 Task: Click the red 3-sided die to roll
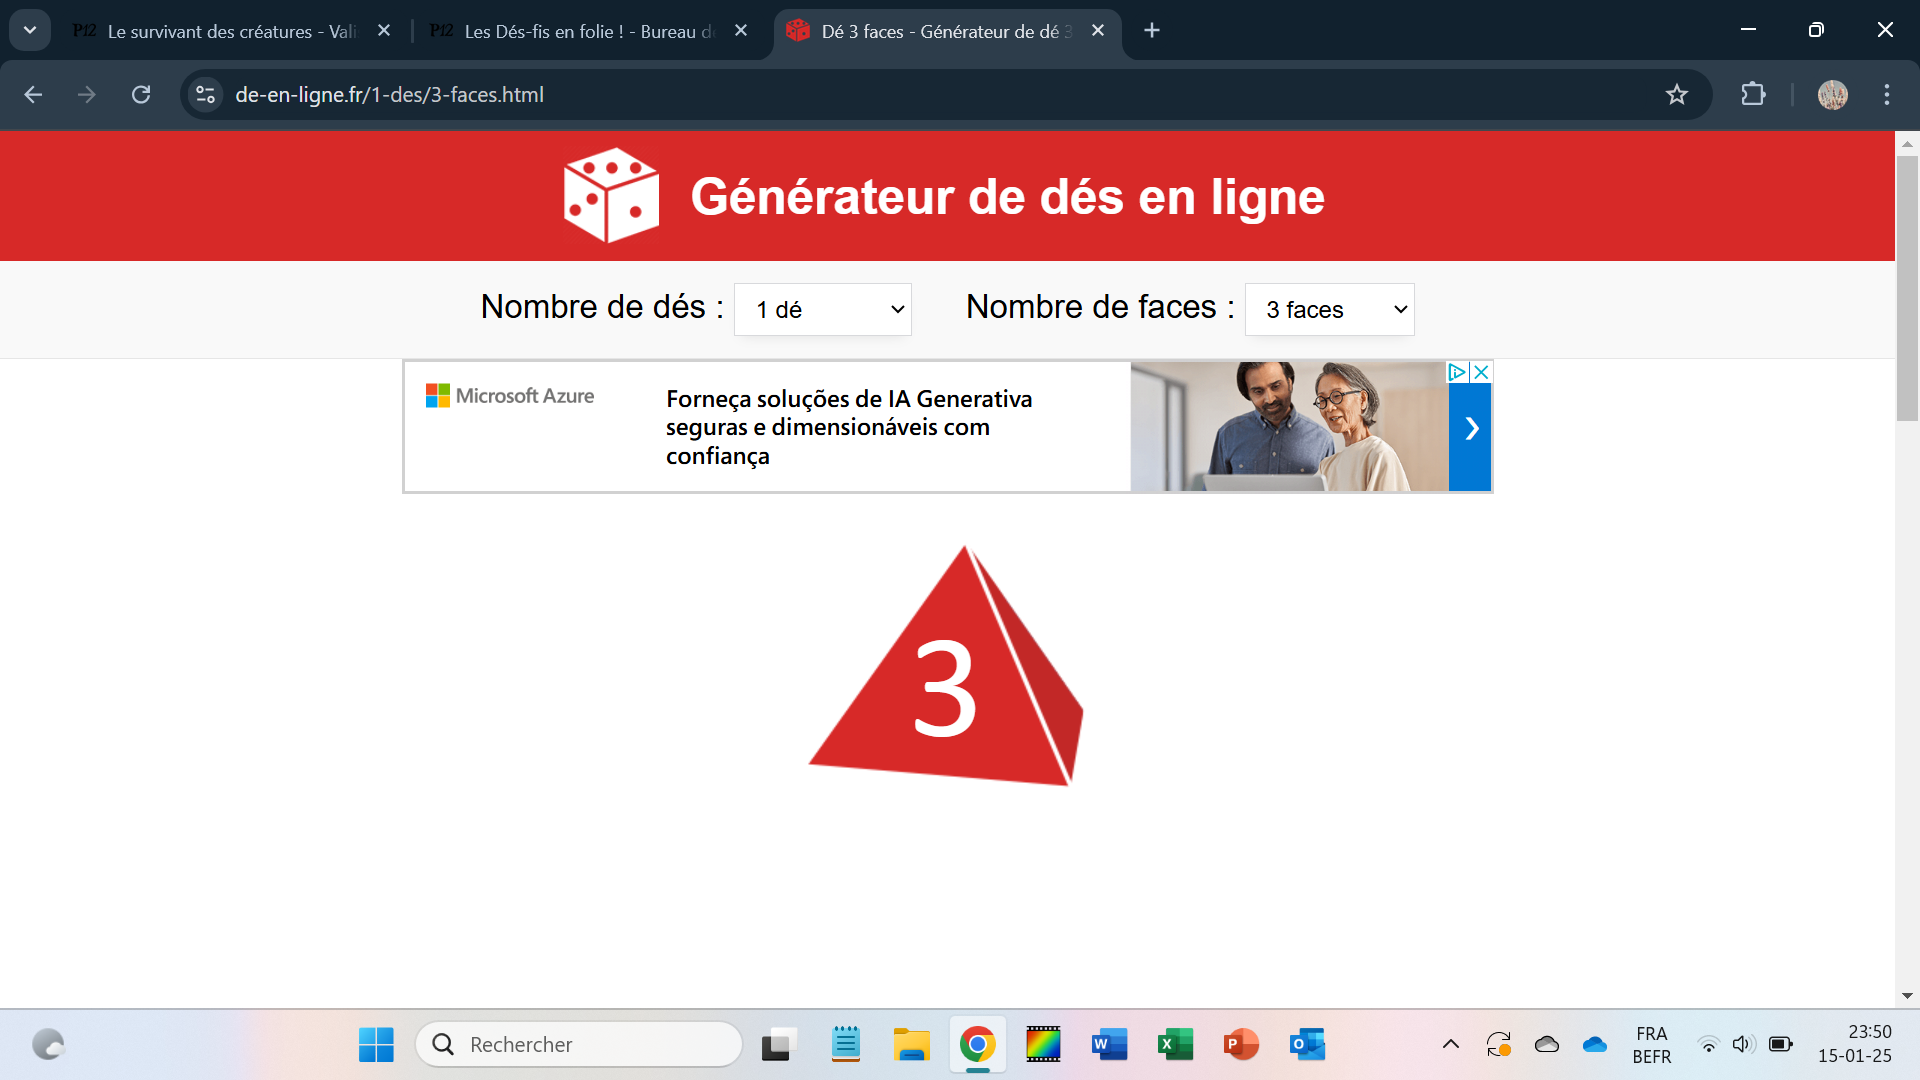click(945, 680)
